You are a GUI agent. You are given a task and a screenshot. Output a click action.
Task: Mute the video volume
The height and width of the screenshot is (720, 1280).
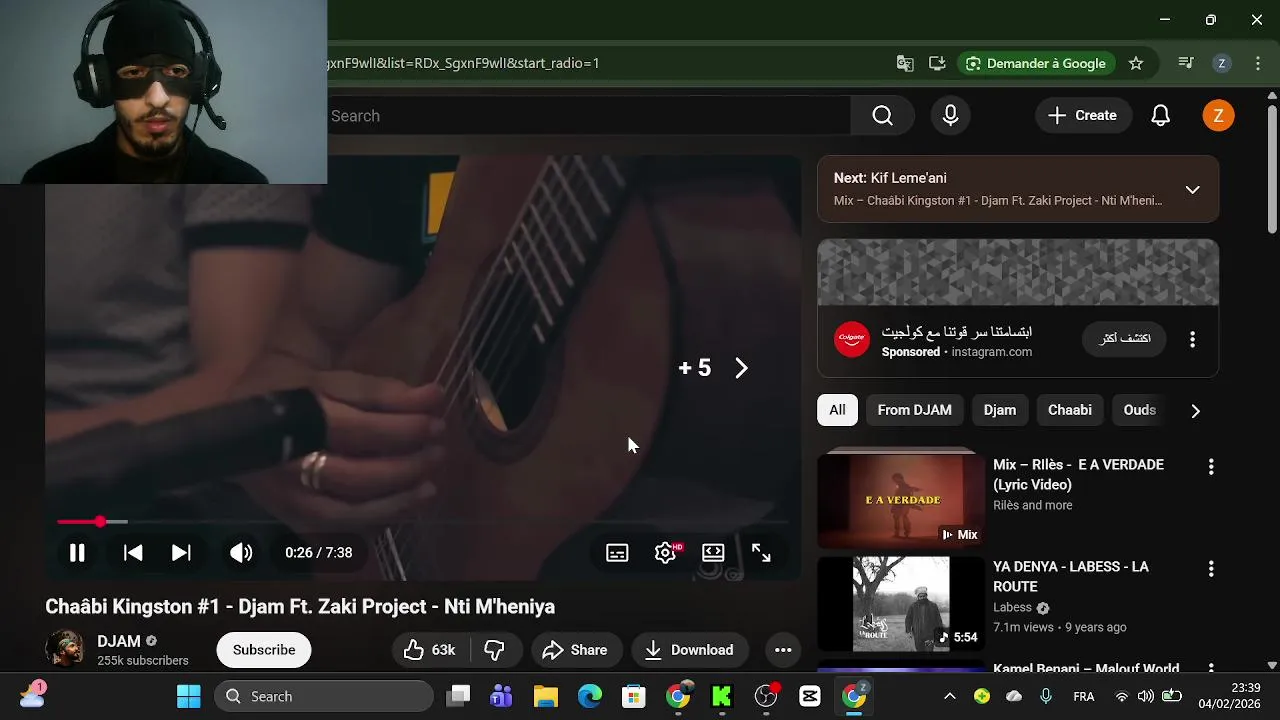pos(241,552)
